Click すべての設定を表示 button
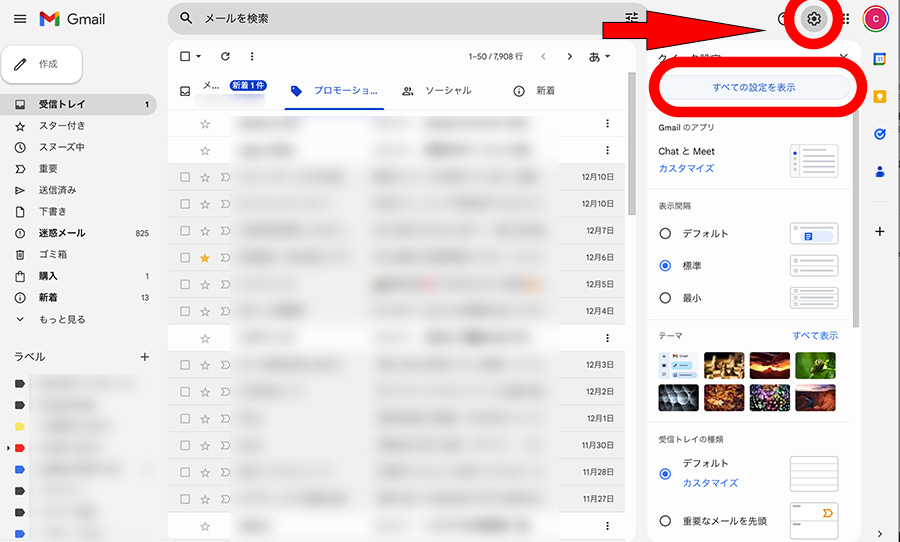The image size is (900, 542). tap(754, 87)
